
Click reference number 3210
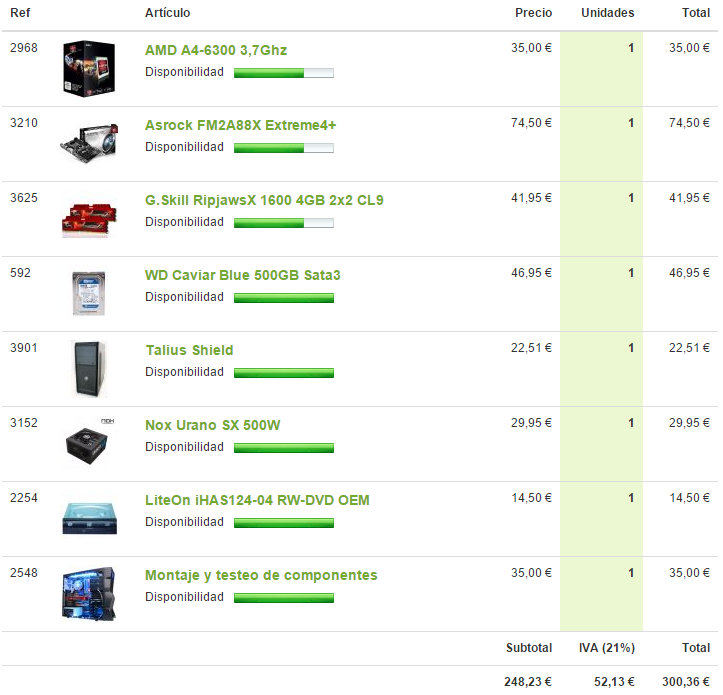pyautogui.click(x=24, y=123)
